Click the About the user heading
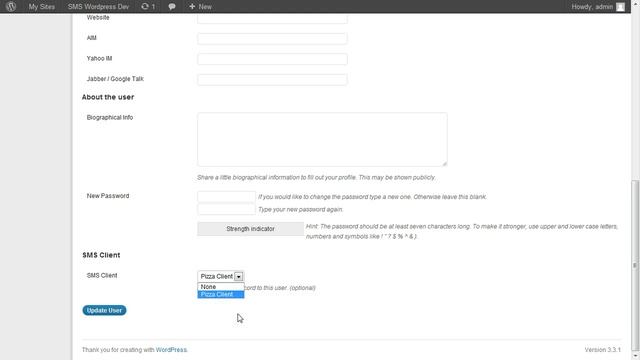 click(108, 97)
